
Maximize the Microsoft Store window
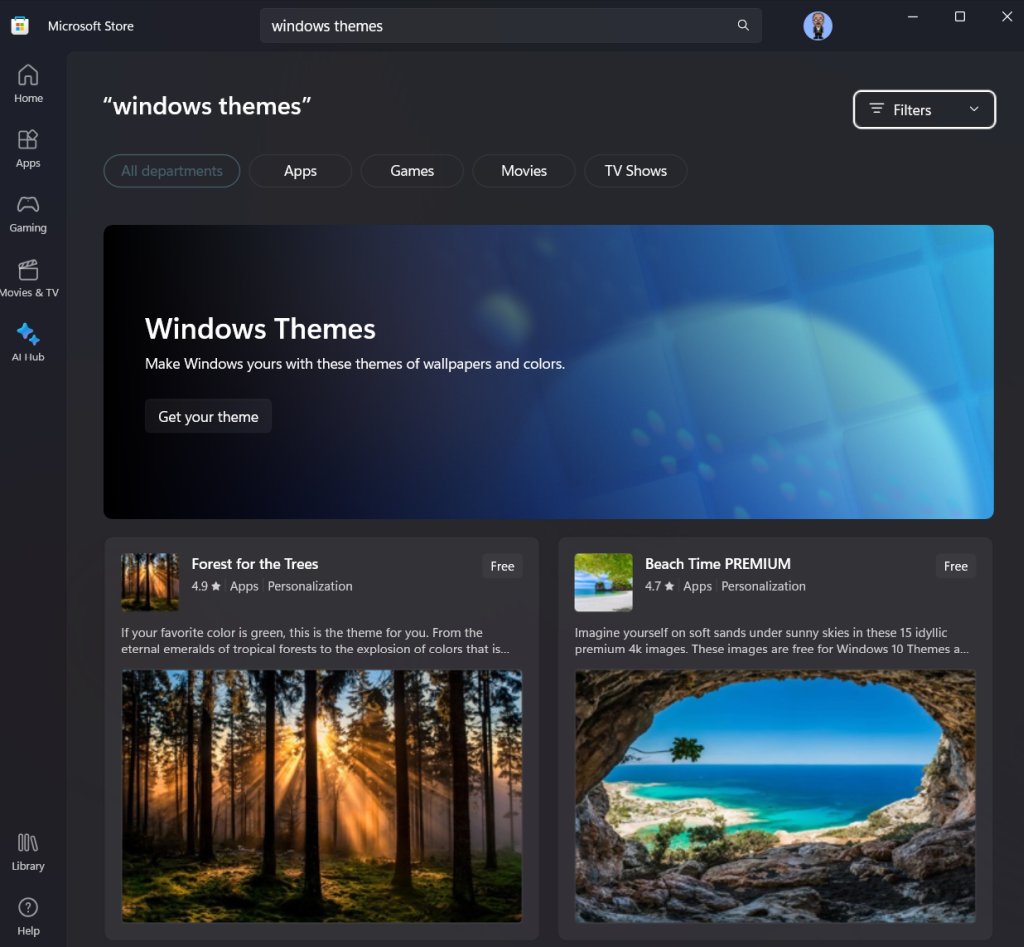[960, 16]
